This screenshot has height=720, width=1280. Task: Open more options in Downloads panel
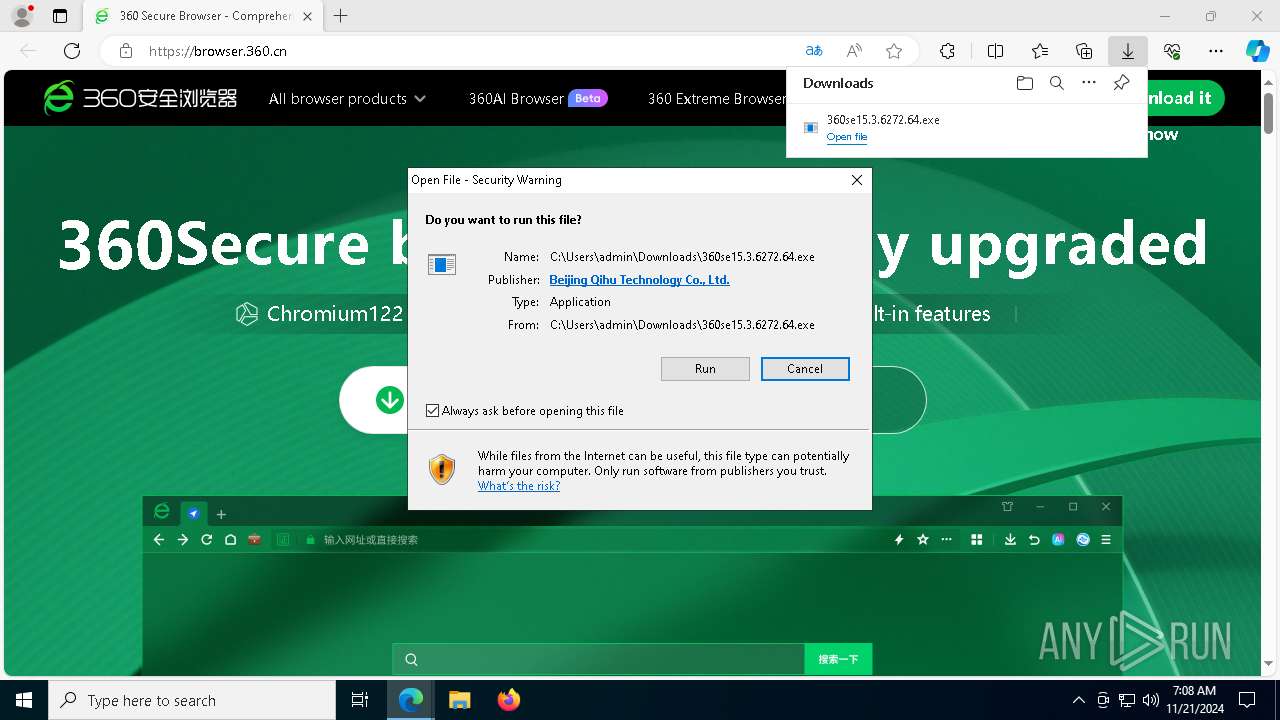click(x=1089, y=83)
